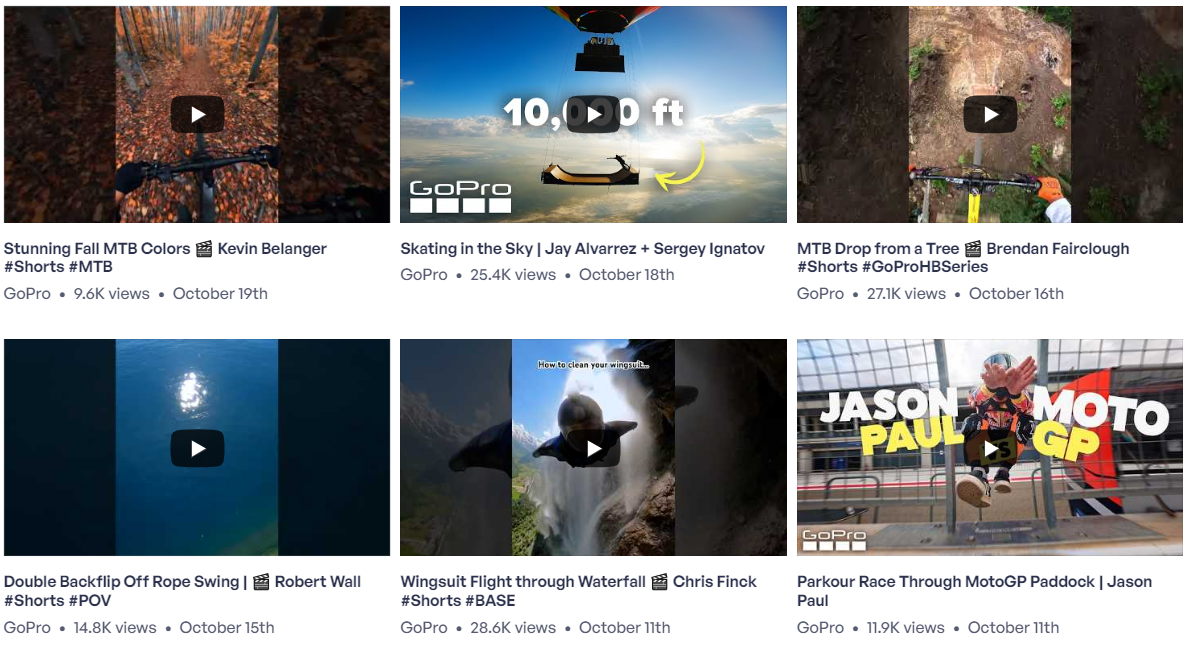Image resolution: width=1187 pixels, height=647 pixels.
Task: Go to GoPro channel under Double Backflip video
Action: tap(27, 628)
